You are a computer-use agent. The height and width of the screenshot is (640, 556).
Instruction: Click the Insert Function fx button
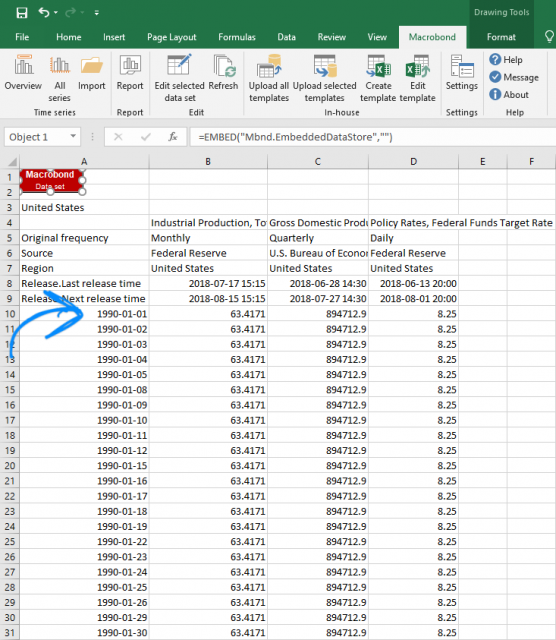173,137
